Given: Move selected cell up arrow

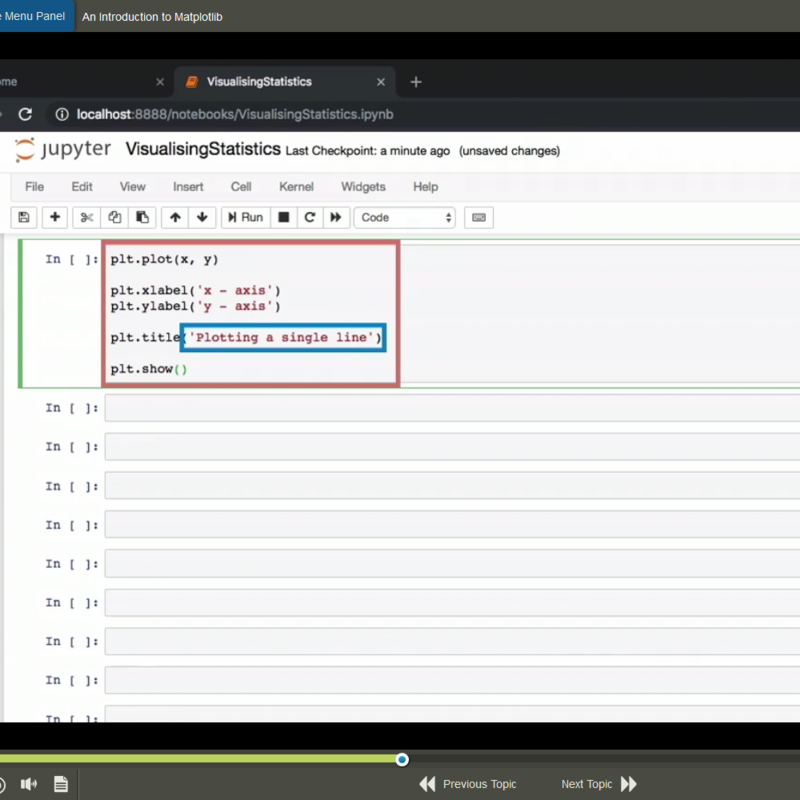Looking at the screenshot, I should [x=175, y=217].
